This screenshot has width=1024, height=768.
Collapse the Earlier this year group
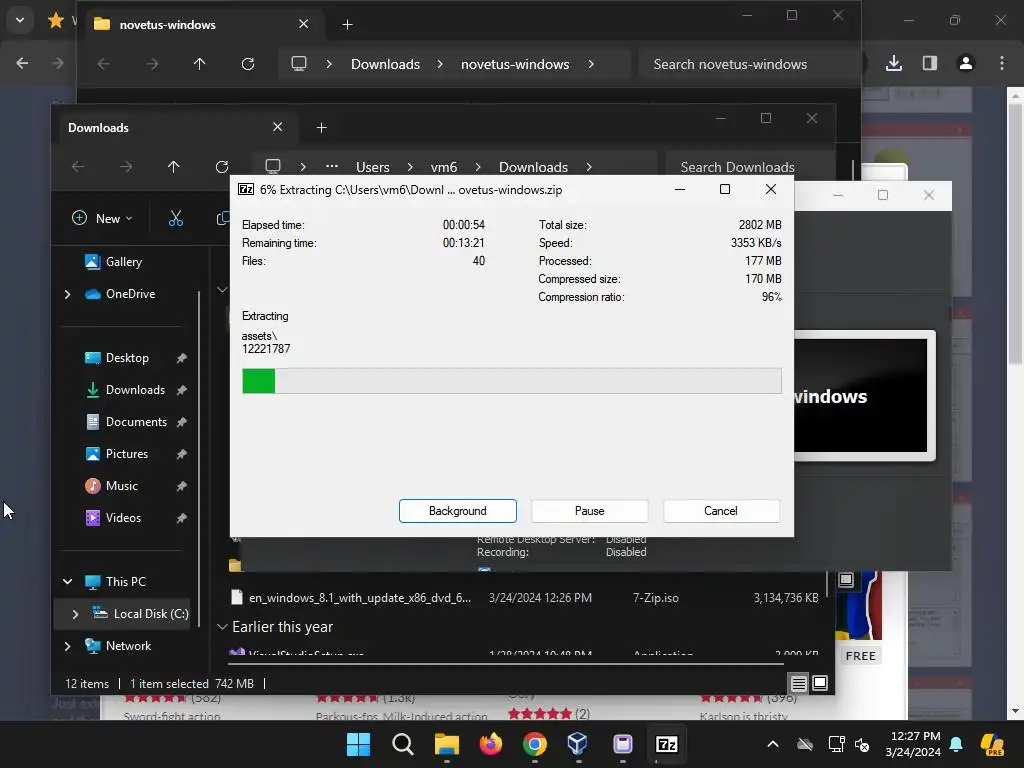[x=222, y=627]
